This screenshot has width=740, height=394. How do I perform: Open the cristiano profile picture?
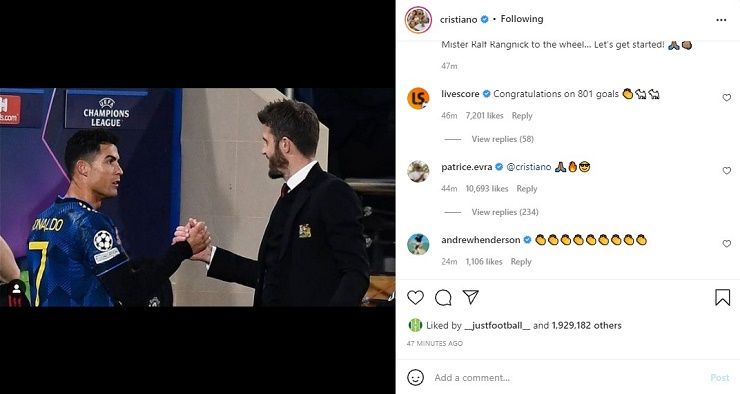418,20
